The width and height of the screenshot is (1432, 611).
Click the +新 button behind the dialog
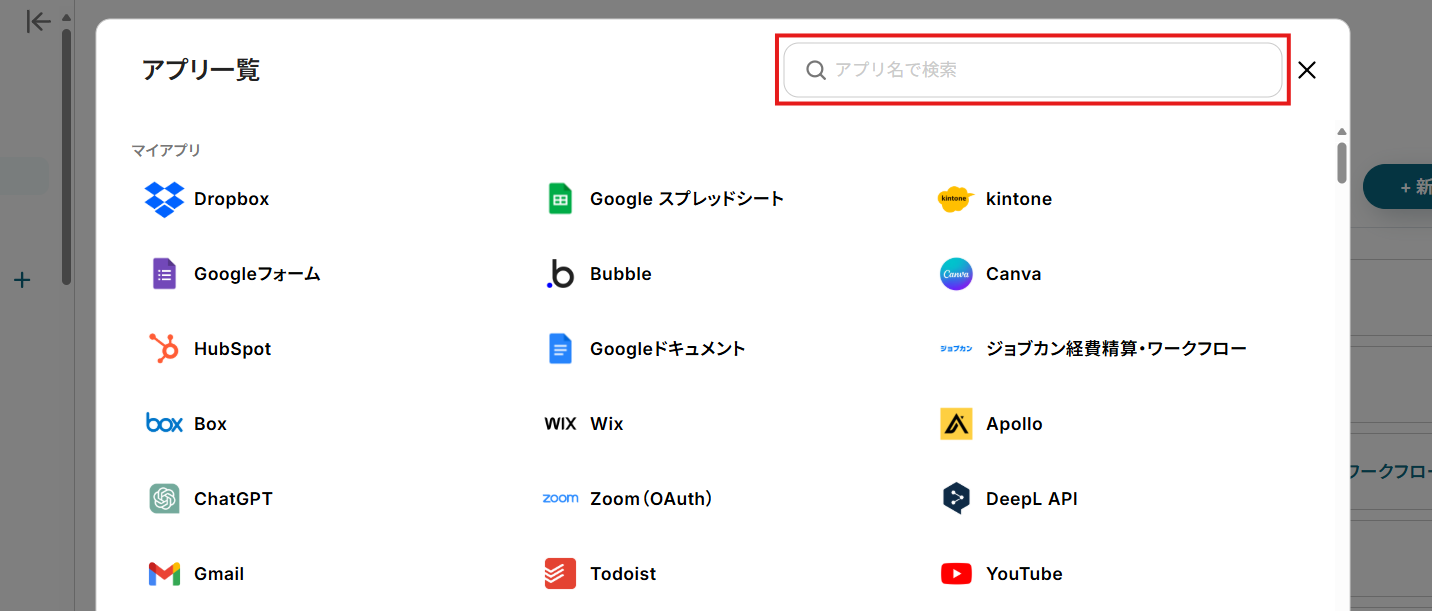[1398, 187]
